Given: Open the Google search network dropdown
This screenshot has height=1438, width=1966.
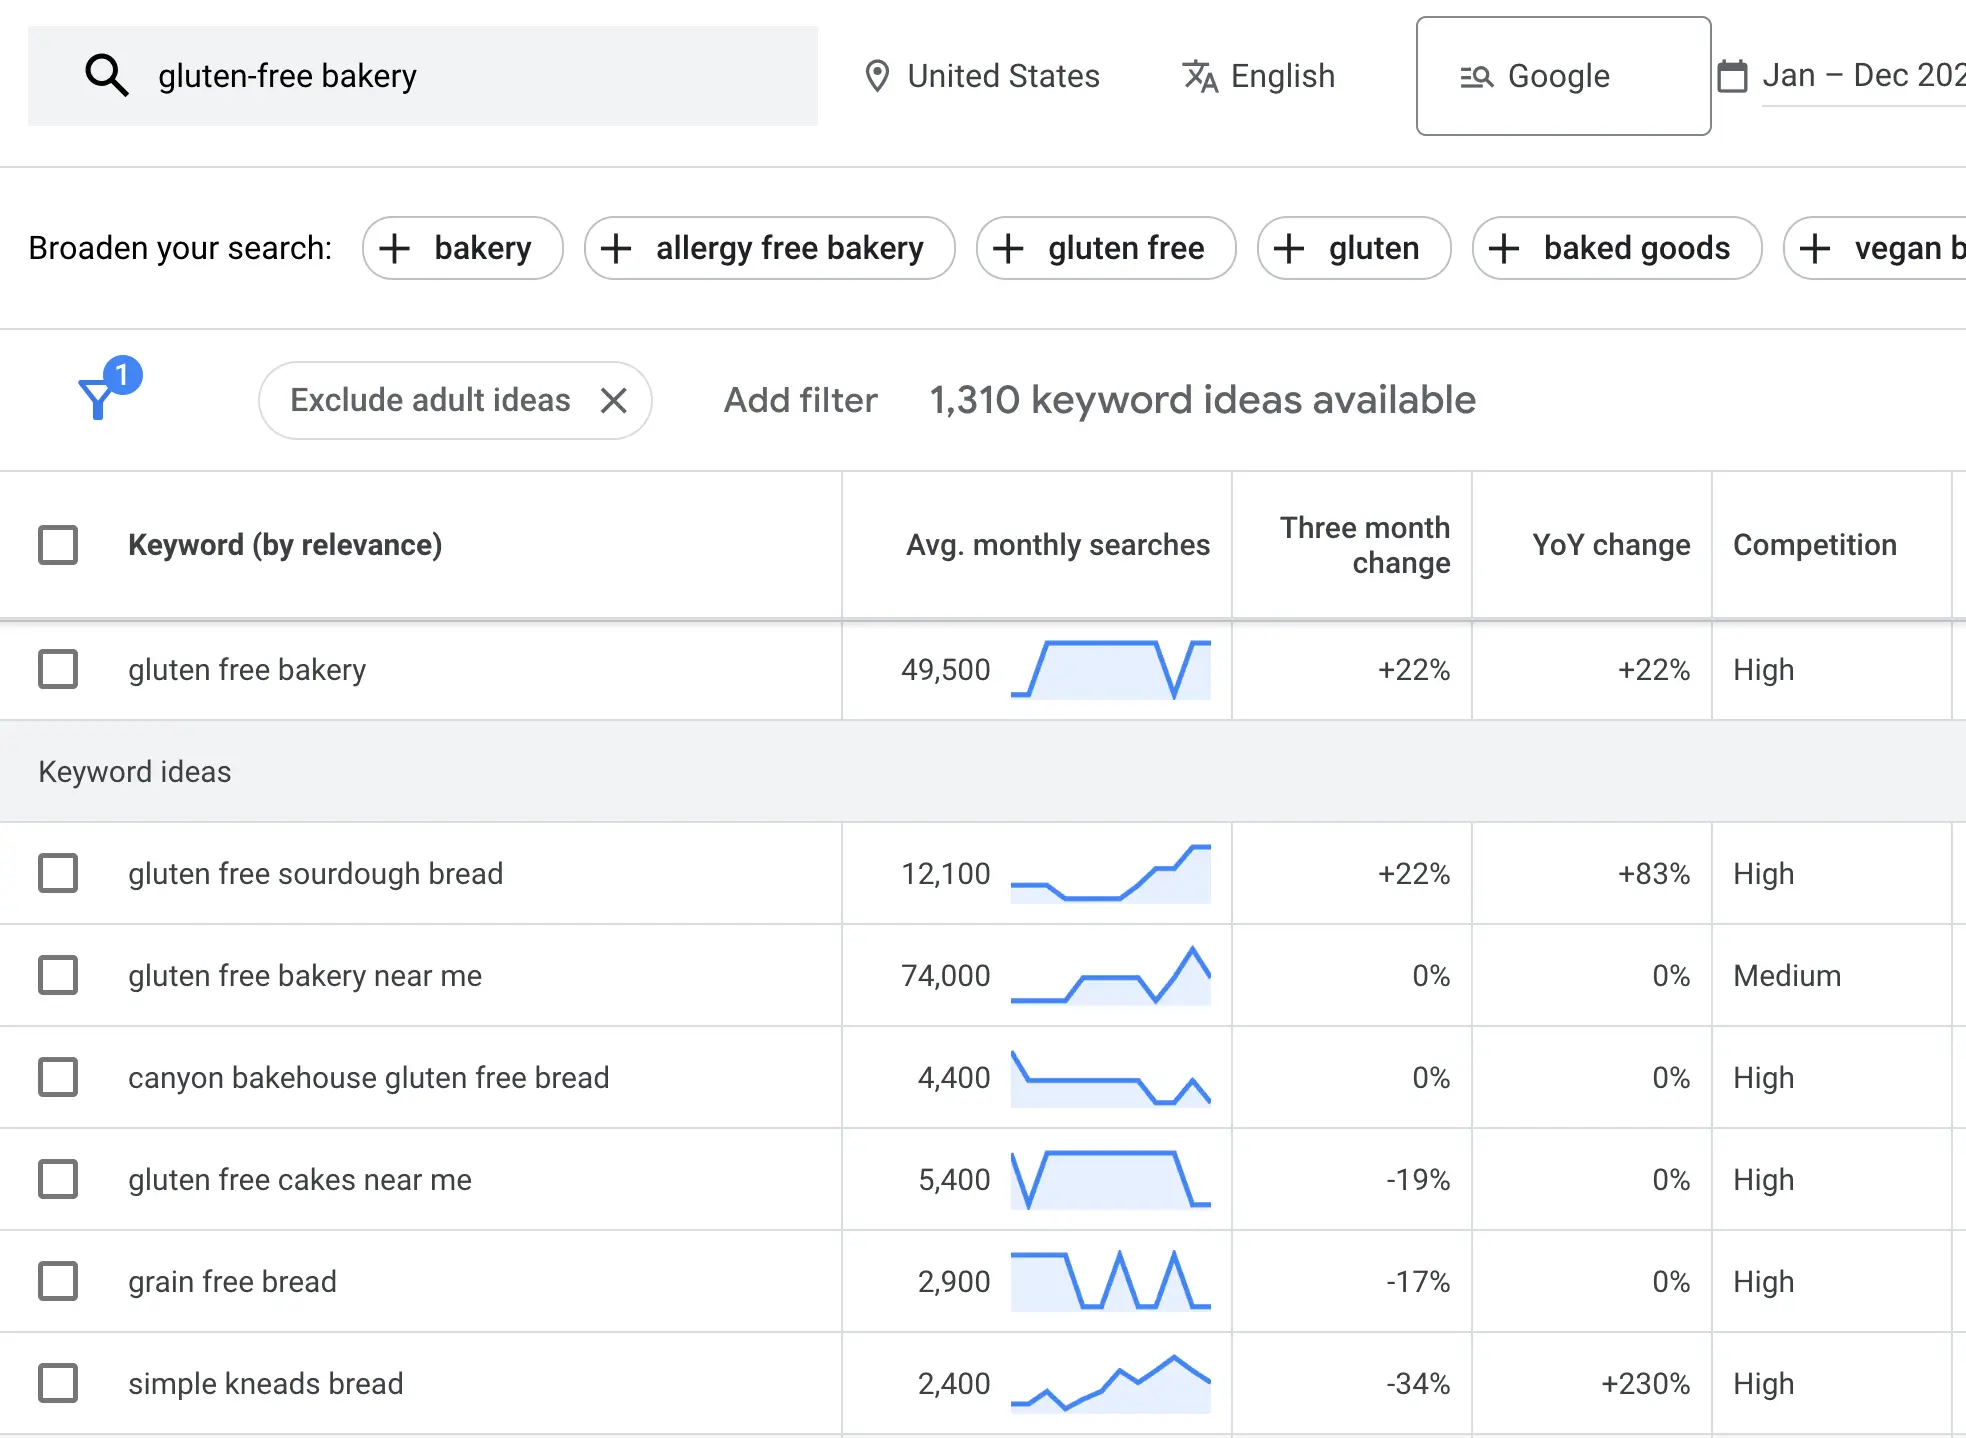Looking at the screenshot, I should pos(1562,76).
